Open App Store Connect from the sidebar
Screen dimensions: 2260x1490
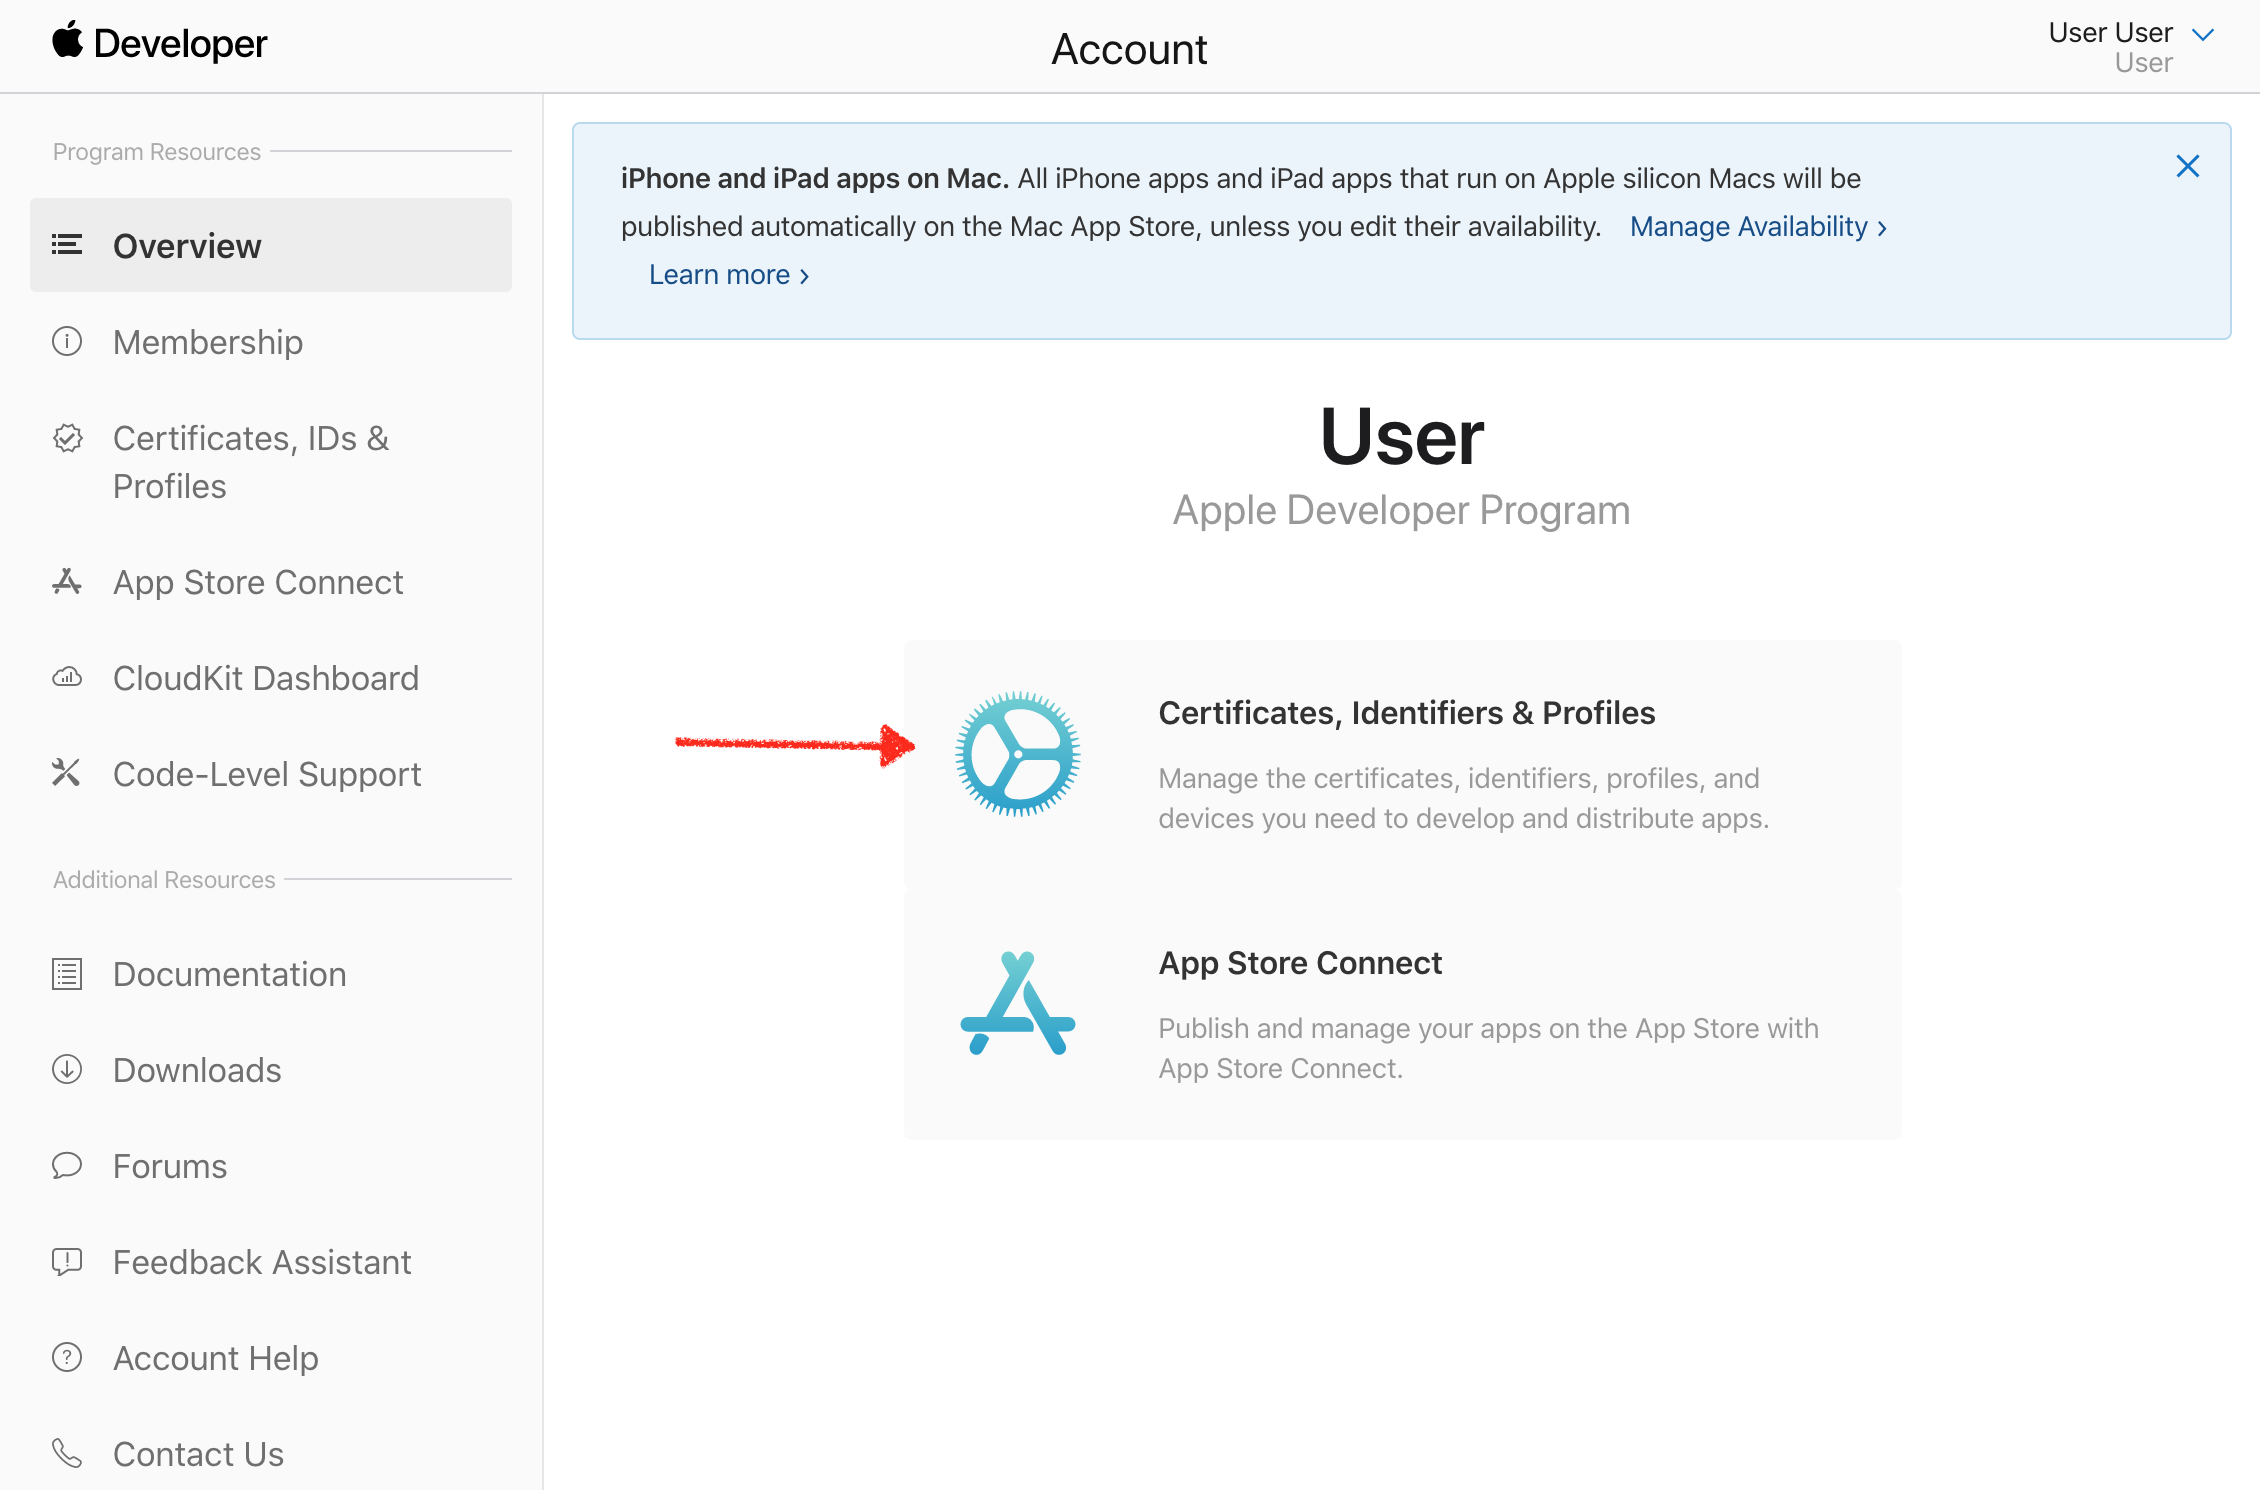tap(258, 582)
